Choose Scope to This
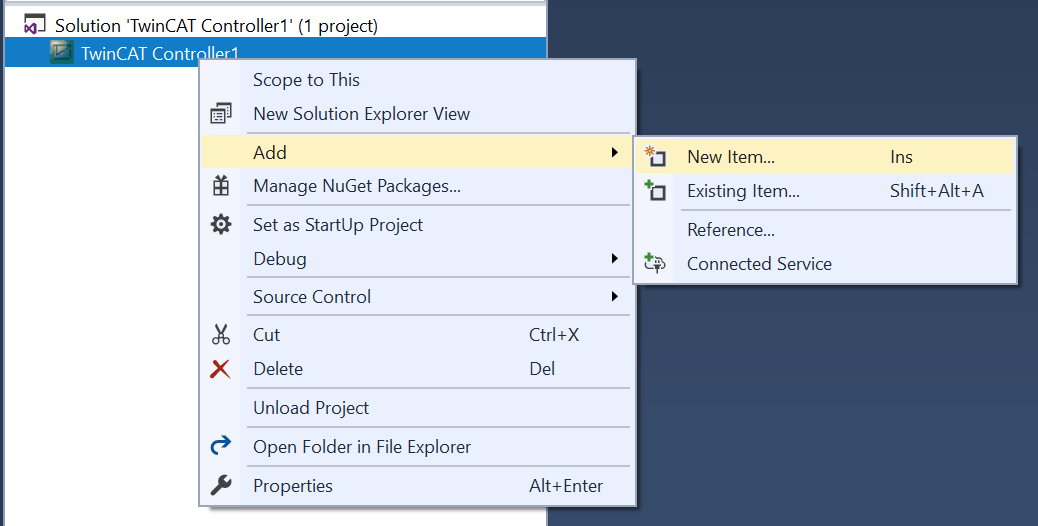The image size is (1038, 526). coord(306,80)
